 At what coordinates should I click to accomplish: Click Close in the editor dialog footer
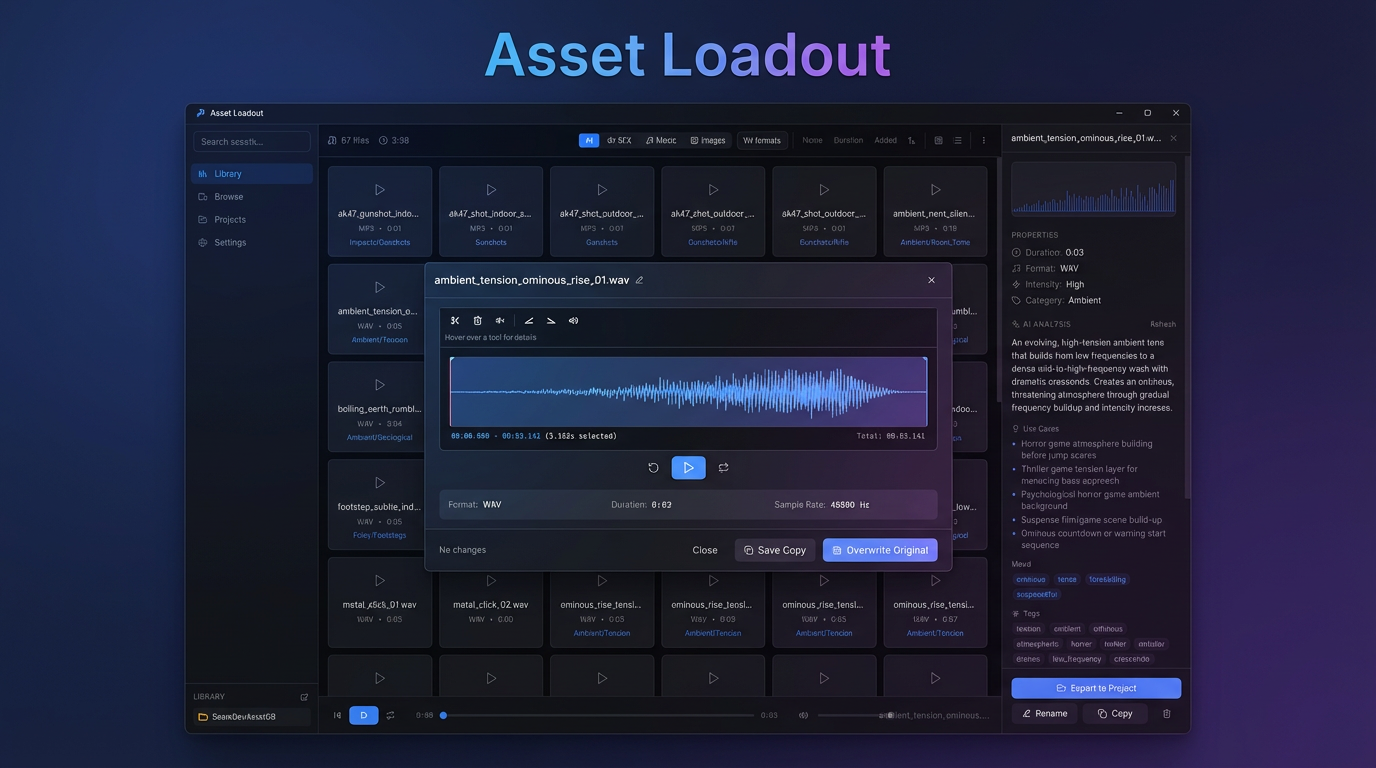pos(705,550)
